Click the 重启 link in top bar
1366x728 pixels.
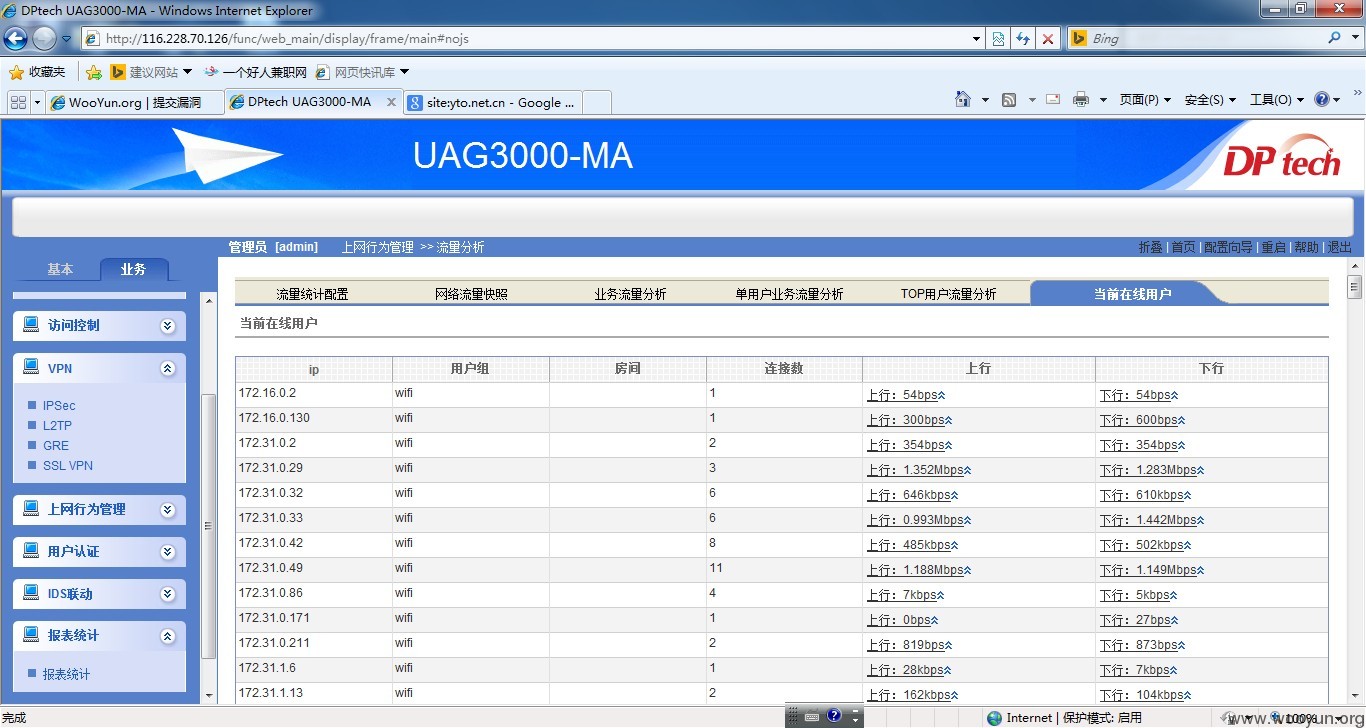[1273, 247]
